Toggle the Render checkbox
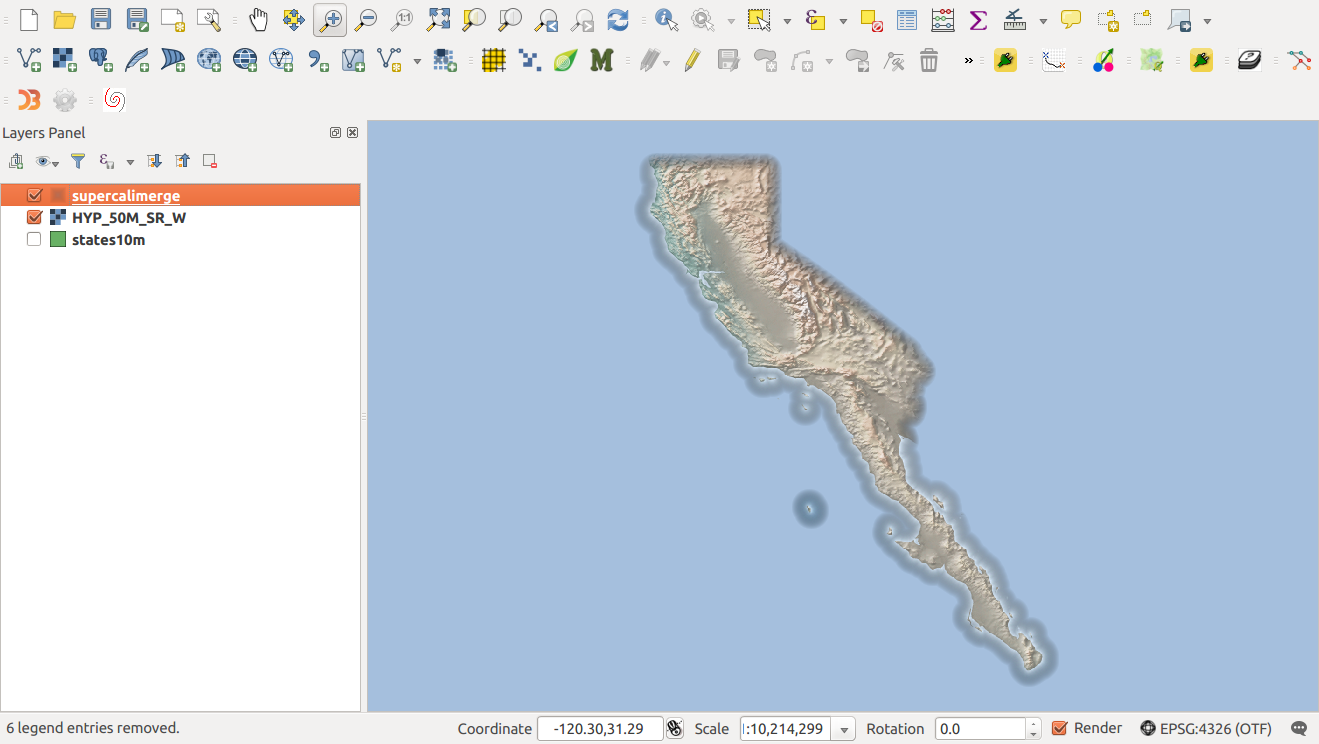Image resolution: width=1319 pixels, height=744 pixels. 1060,728
